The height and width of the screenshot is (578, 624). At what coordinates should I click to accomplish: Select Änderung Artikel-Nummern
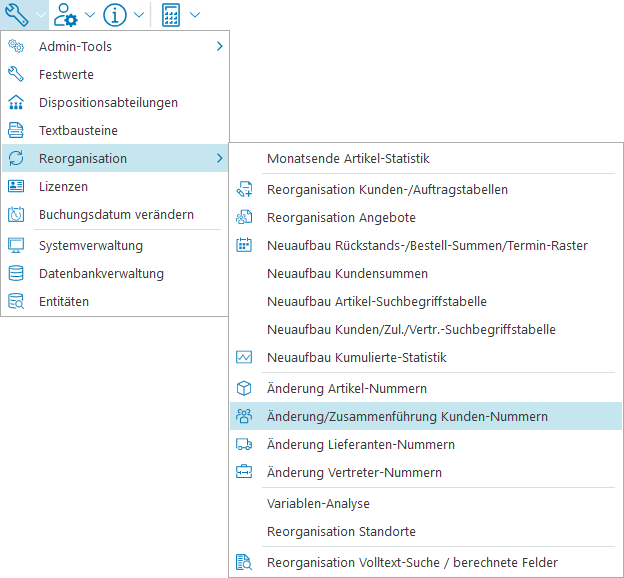[x=347, y=388]
